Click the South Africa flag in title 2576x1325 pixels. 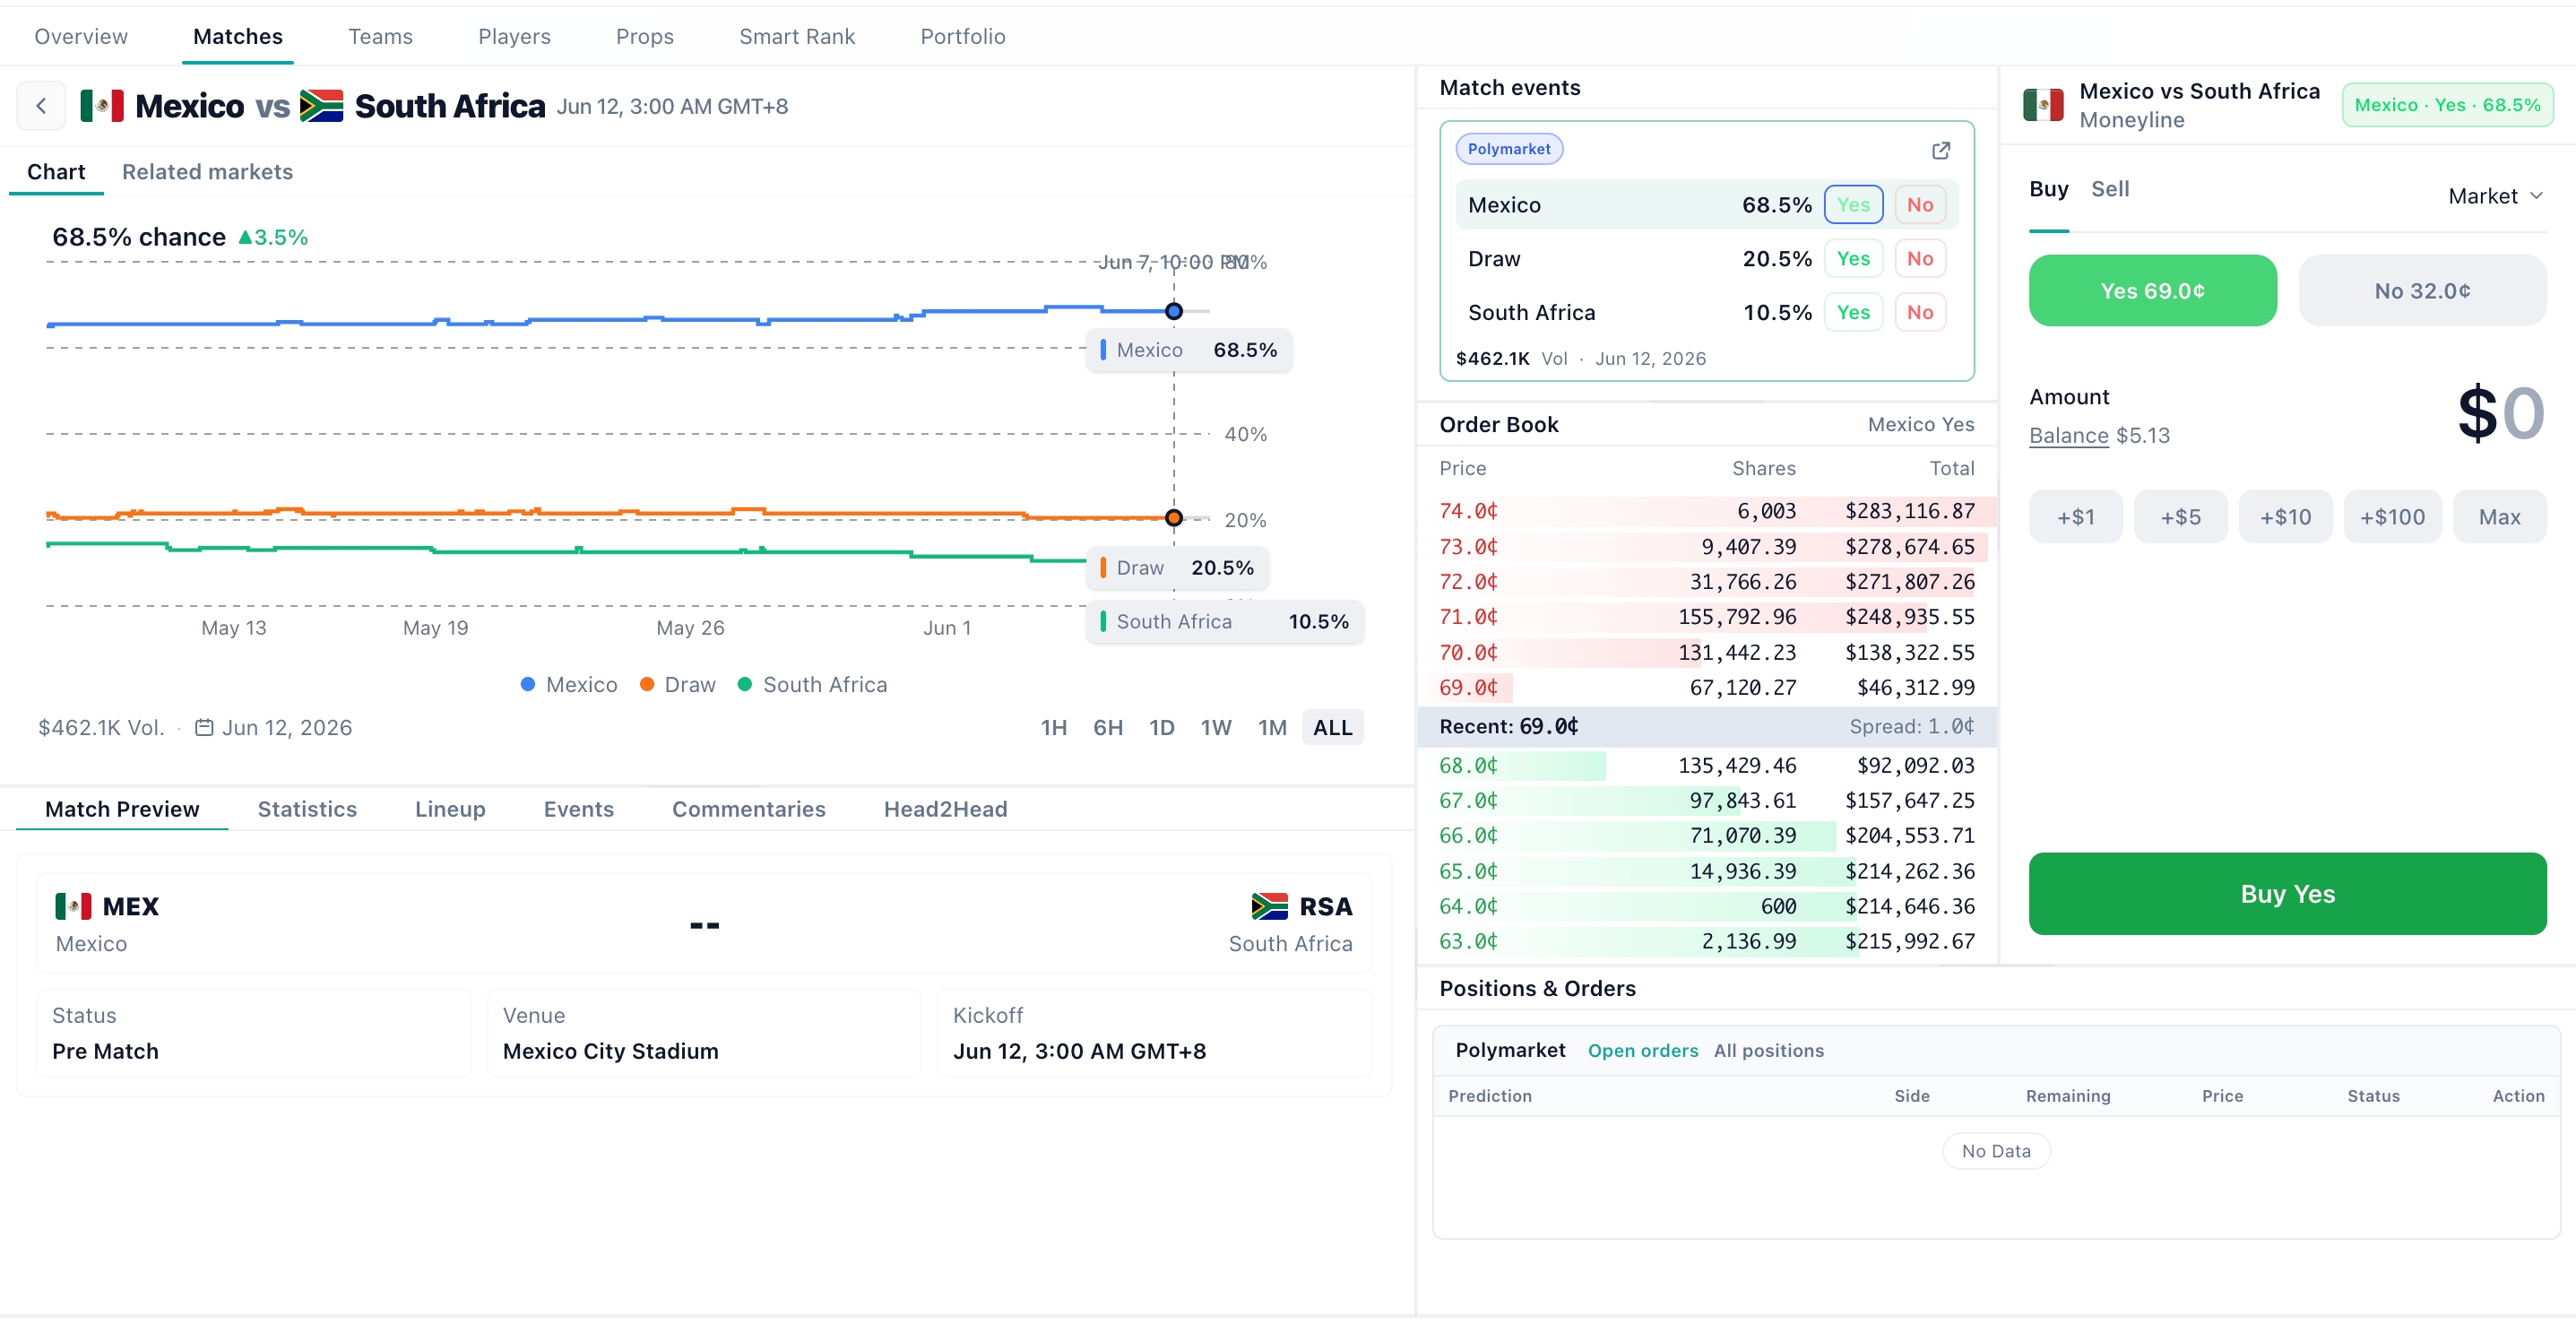click(321, 106)
